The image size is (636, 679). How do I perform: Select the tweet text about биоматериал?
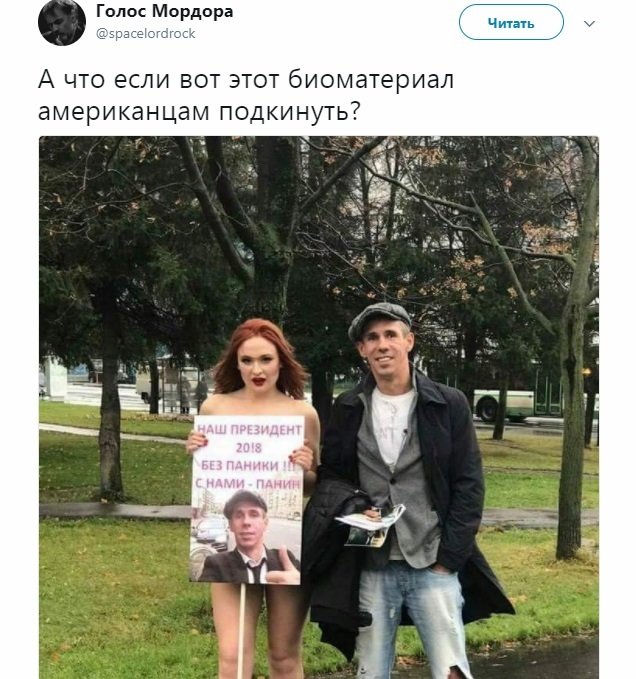[246, 95]
